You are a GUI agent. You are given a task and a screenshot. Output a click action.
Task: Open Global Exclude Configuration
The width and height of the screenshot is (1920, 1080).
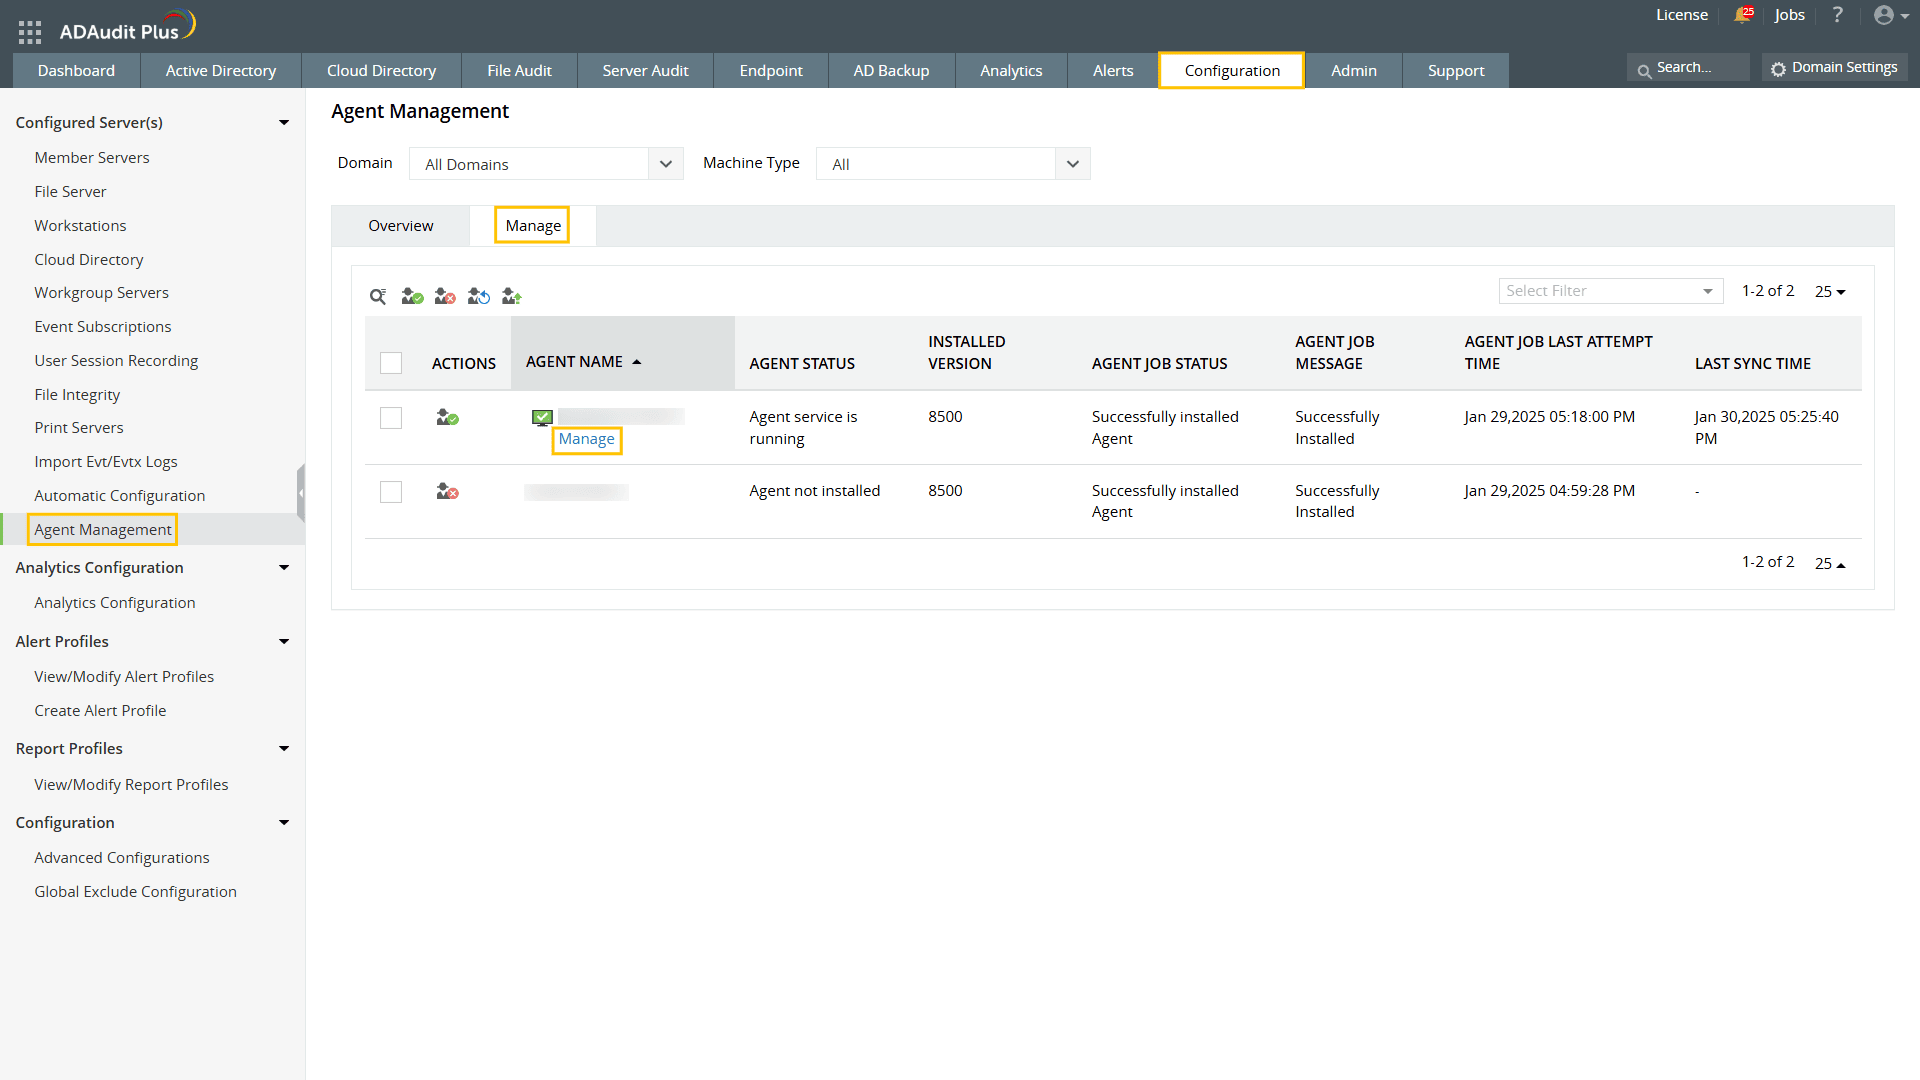[x=135, y=891]
